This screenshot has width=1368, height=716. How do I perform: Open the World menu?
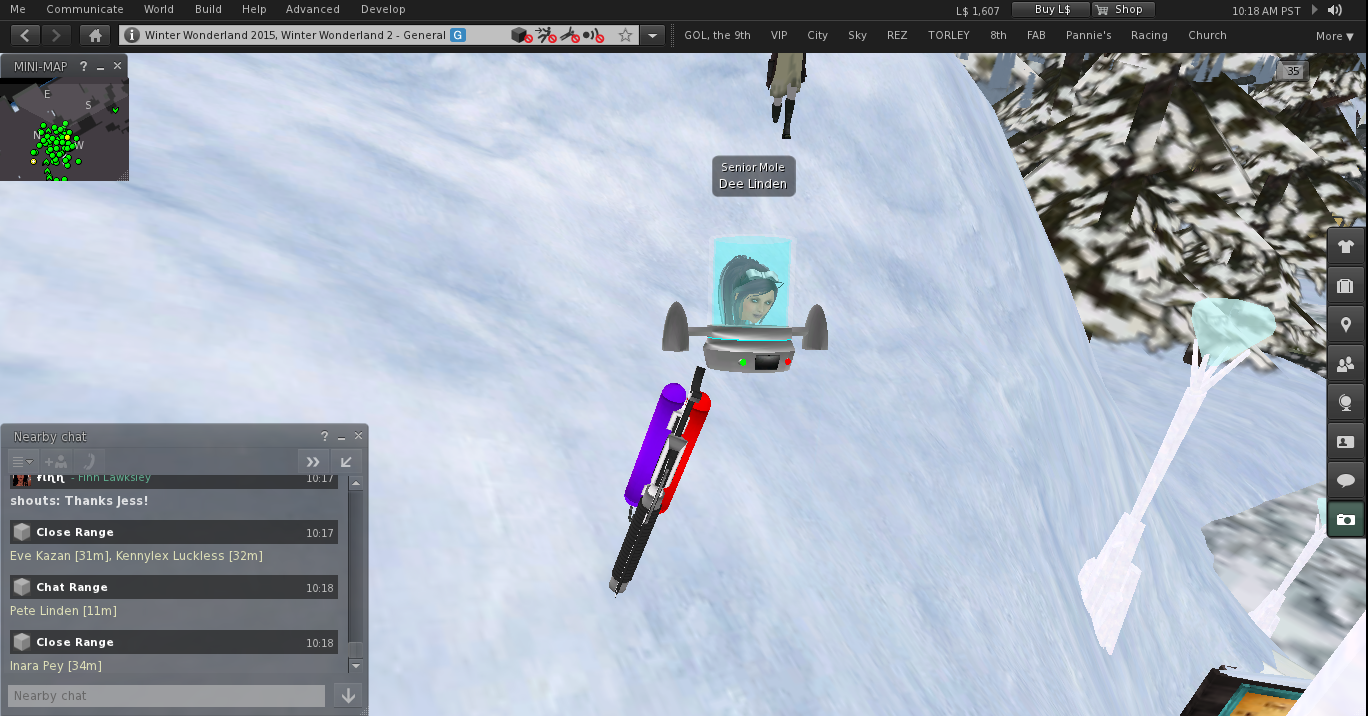(158, 9)
